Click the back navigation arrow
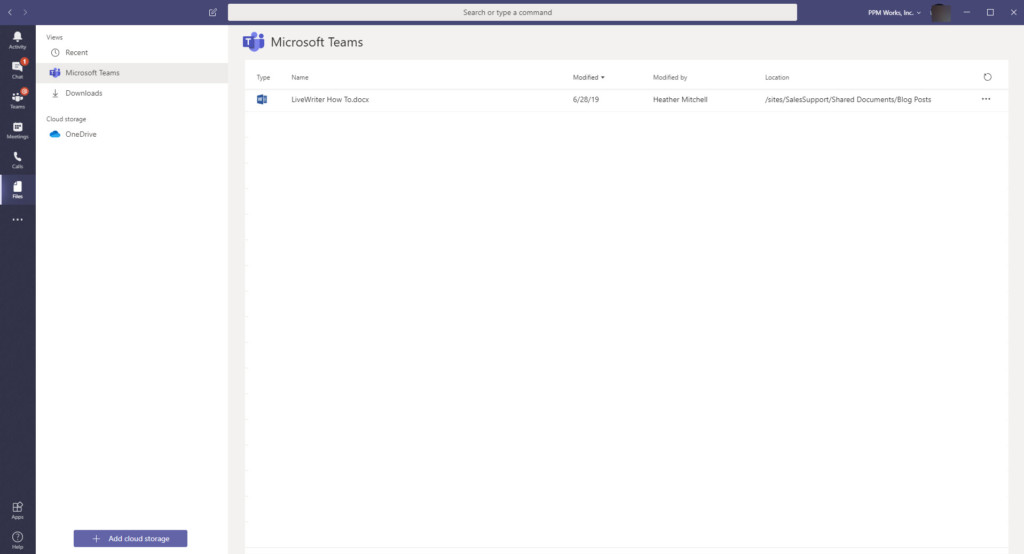 pos(10,12)
